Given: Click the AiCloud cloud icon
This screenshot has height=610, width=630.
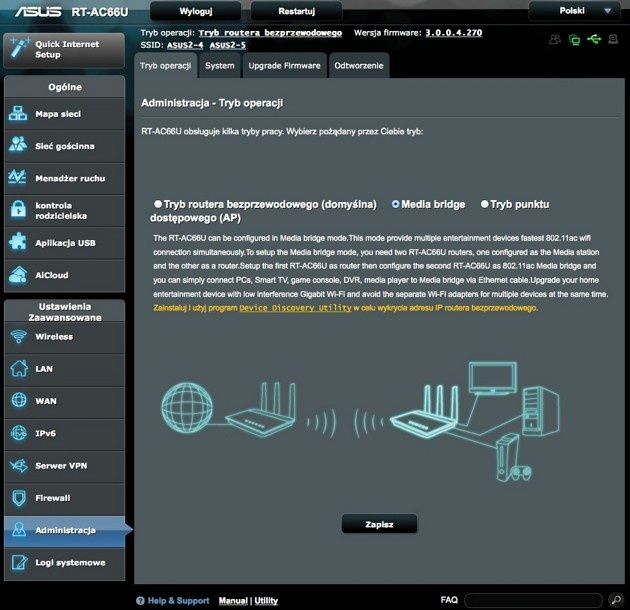Looking at the screenshot, I should click(18, 275).
